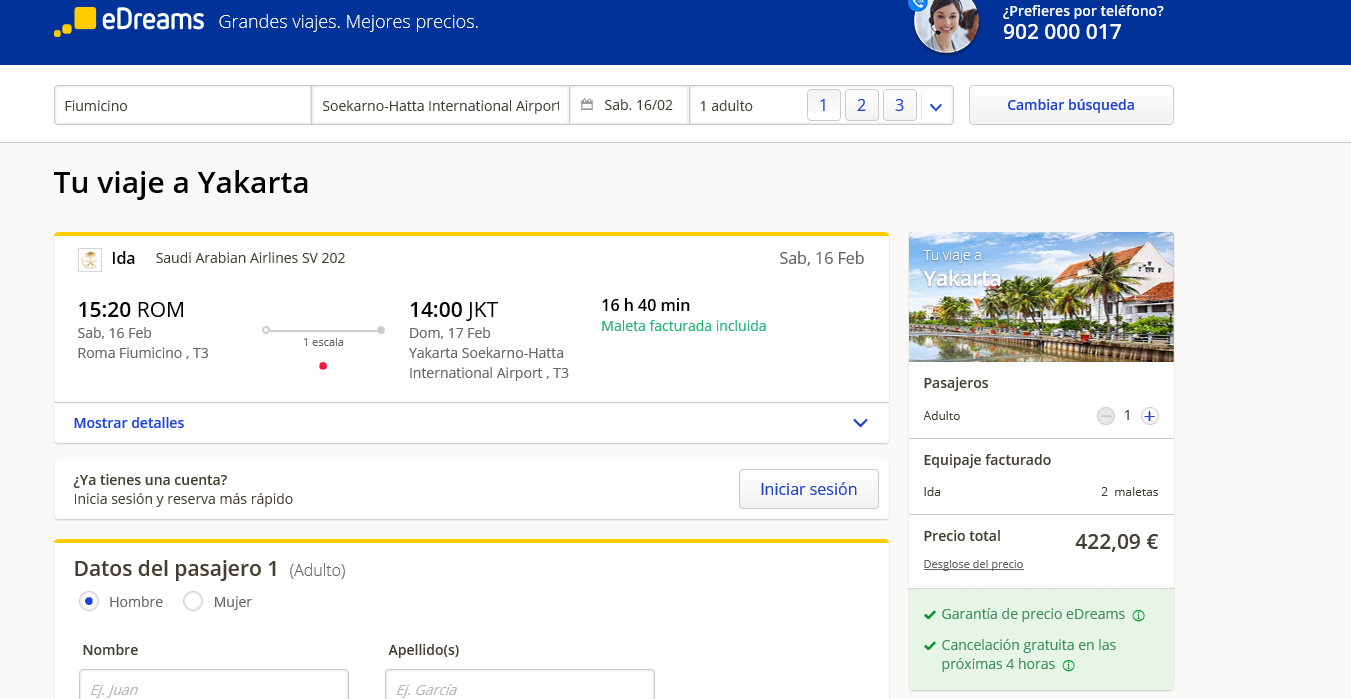Click the Nombre input field
Image resolution: width=1351 pixels, height=699 pixels.
[214, 685]
